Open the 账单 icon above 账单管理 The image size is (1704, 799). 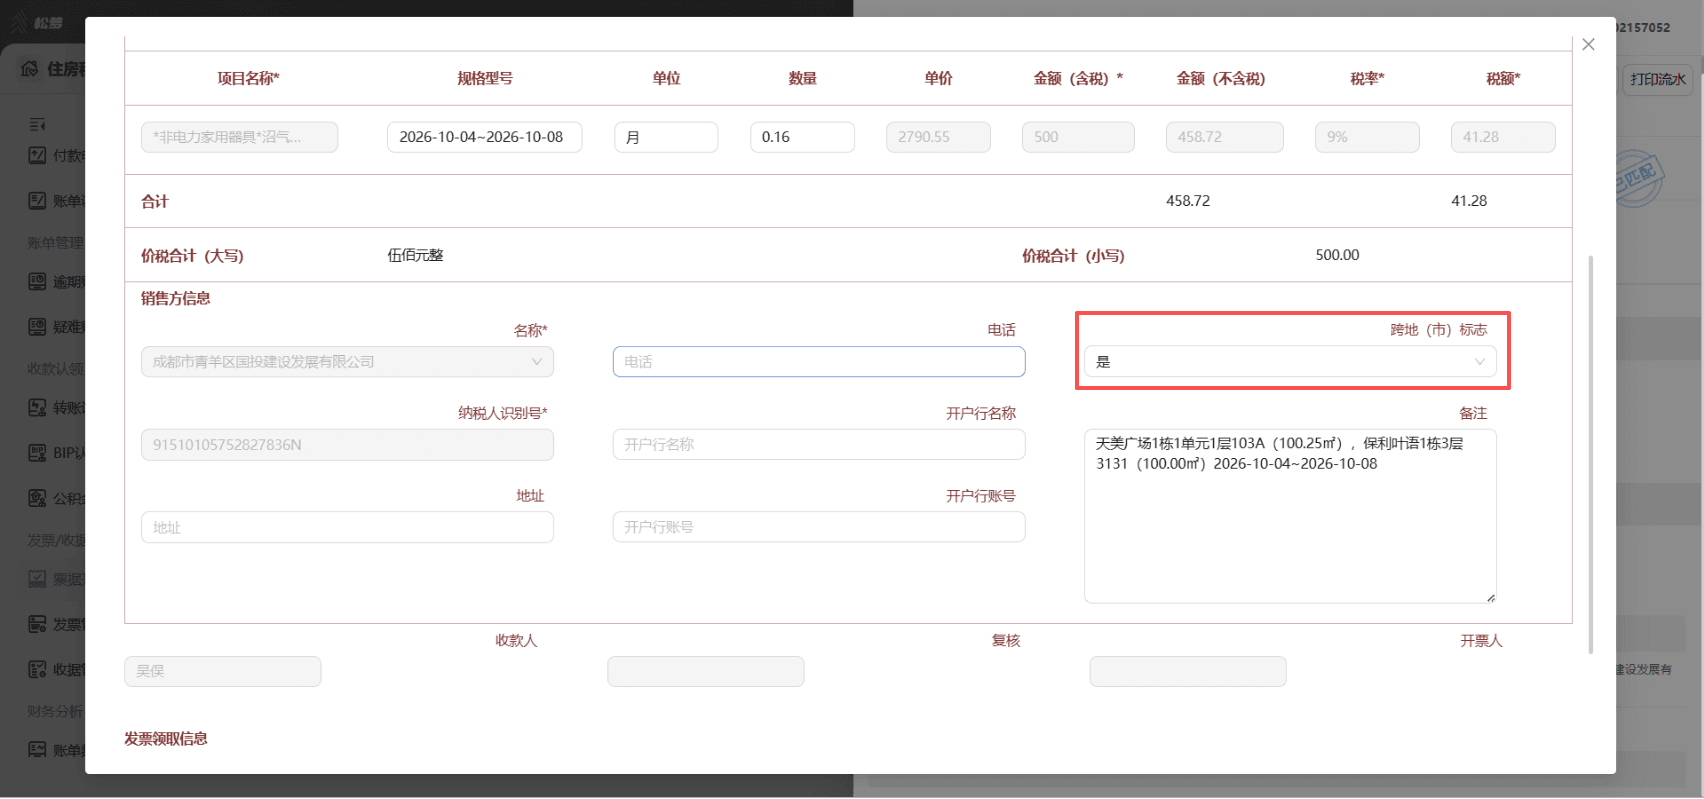[x=37, y=201]
